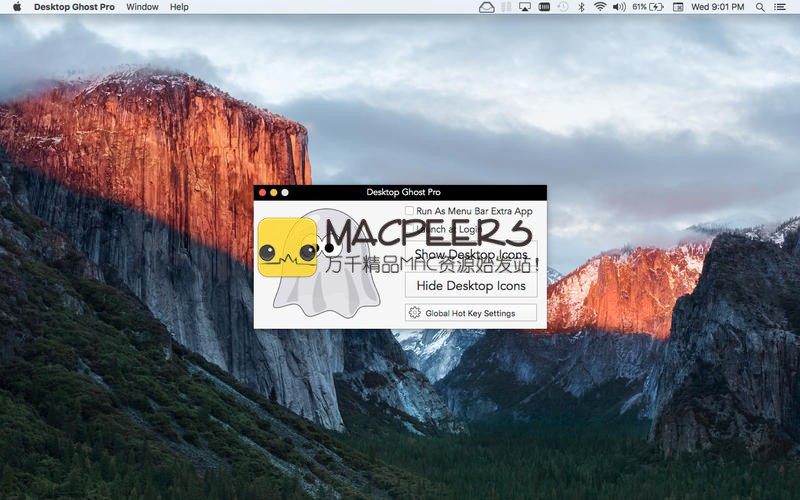The height and width of the screenshot is (500, 800).
Task: Open the Desktop Ghost Pro menu
Action: click(74, 7)
